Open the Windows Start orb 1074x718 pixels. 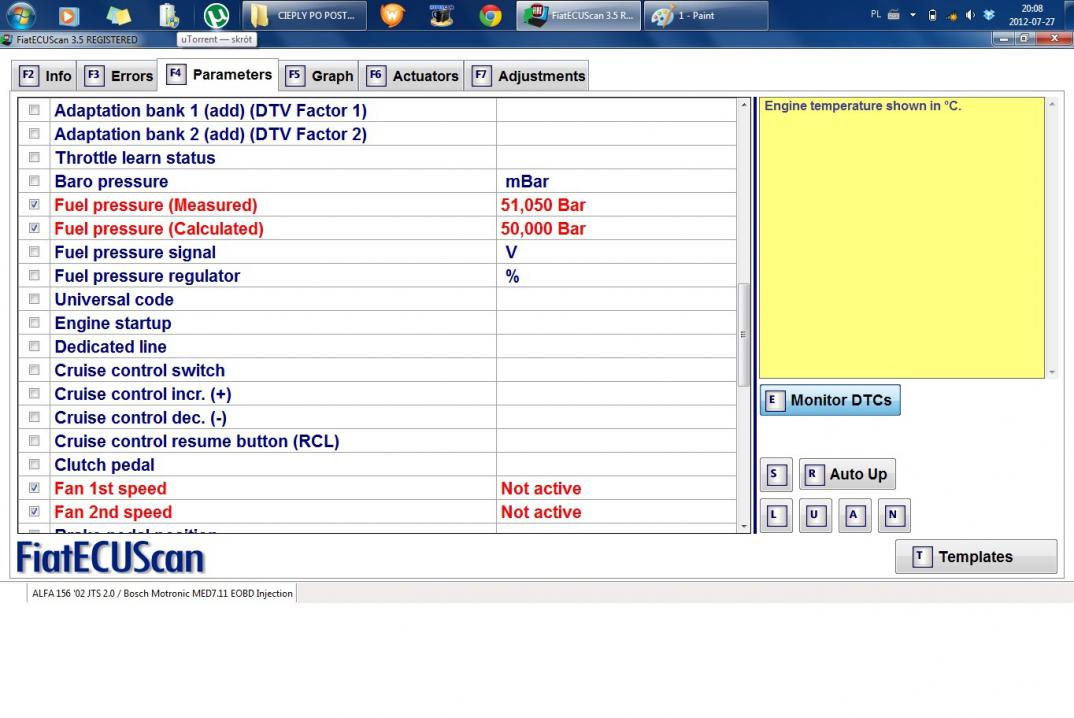pyautogui.click(x=21, y=14)
